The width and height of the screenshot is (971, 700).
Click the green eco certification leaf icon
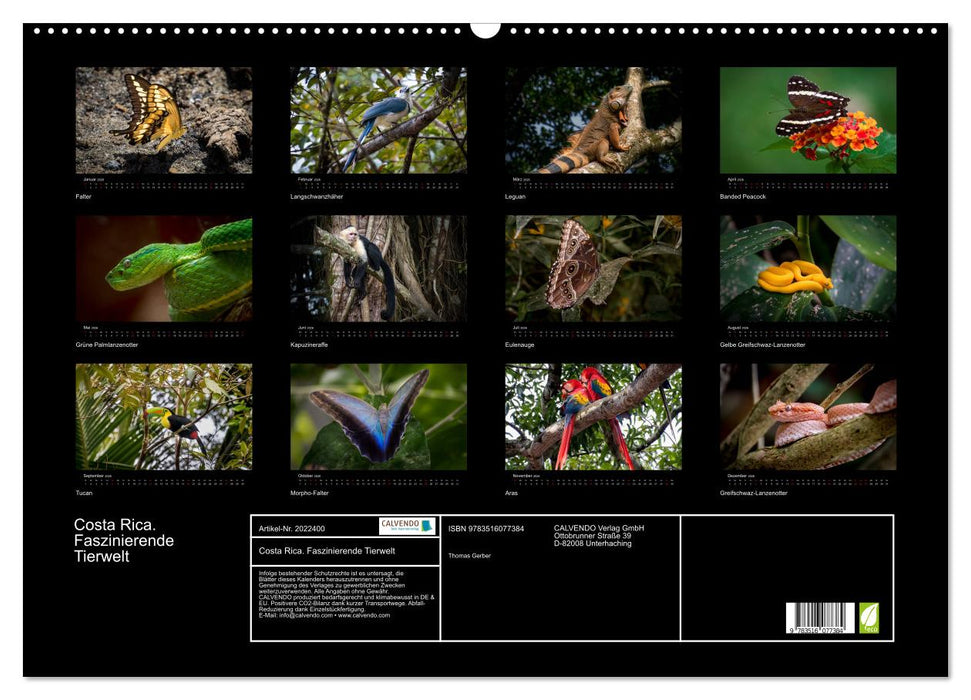pos(868,619)
